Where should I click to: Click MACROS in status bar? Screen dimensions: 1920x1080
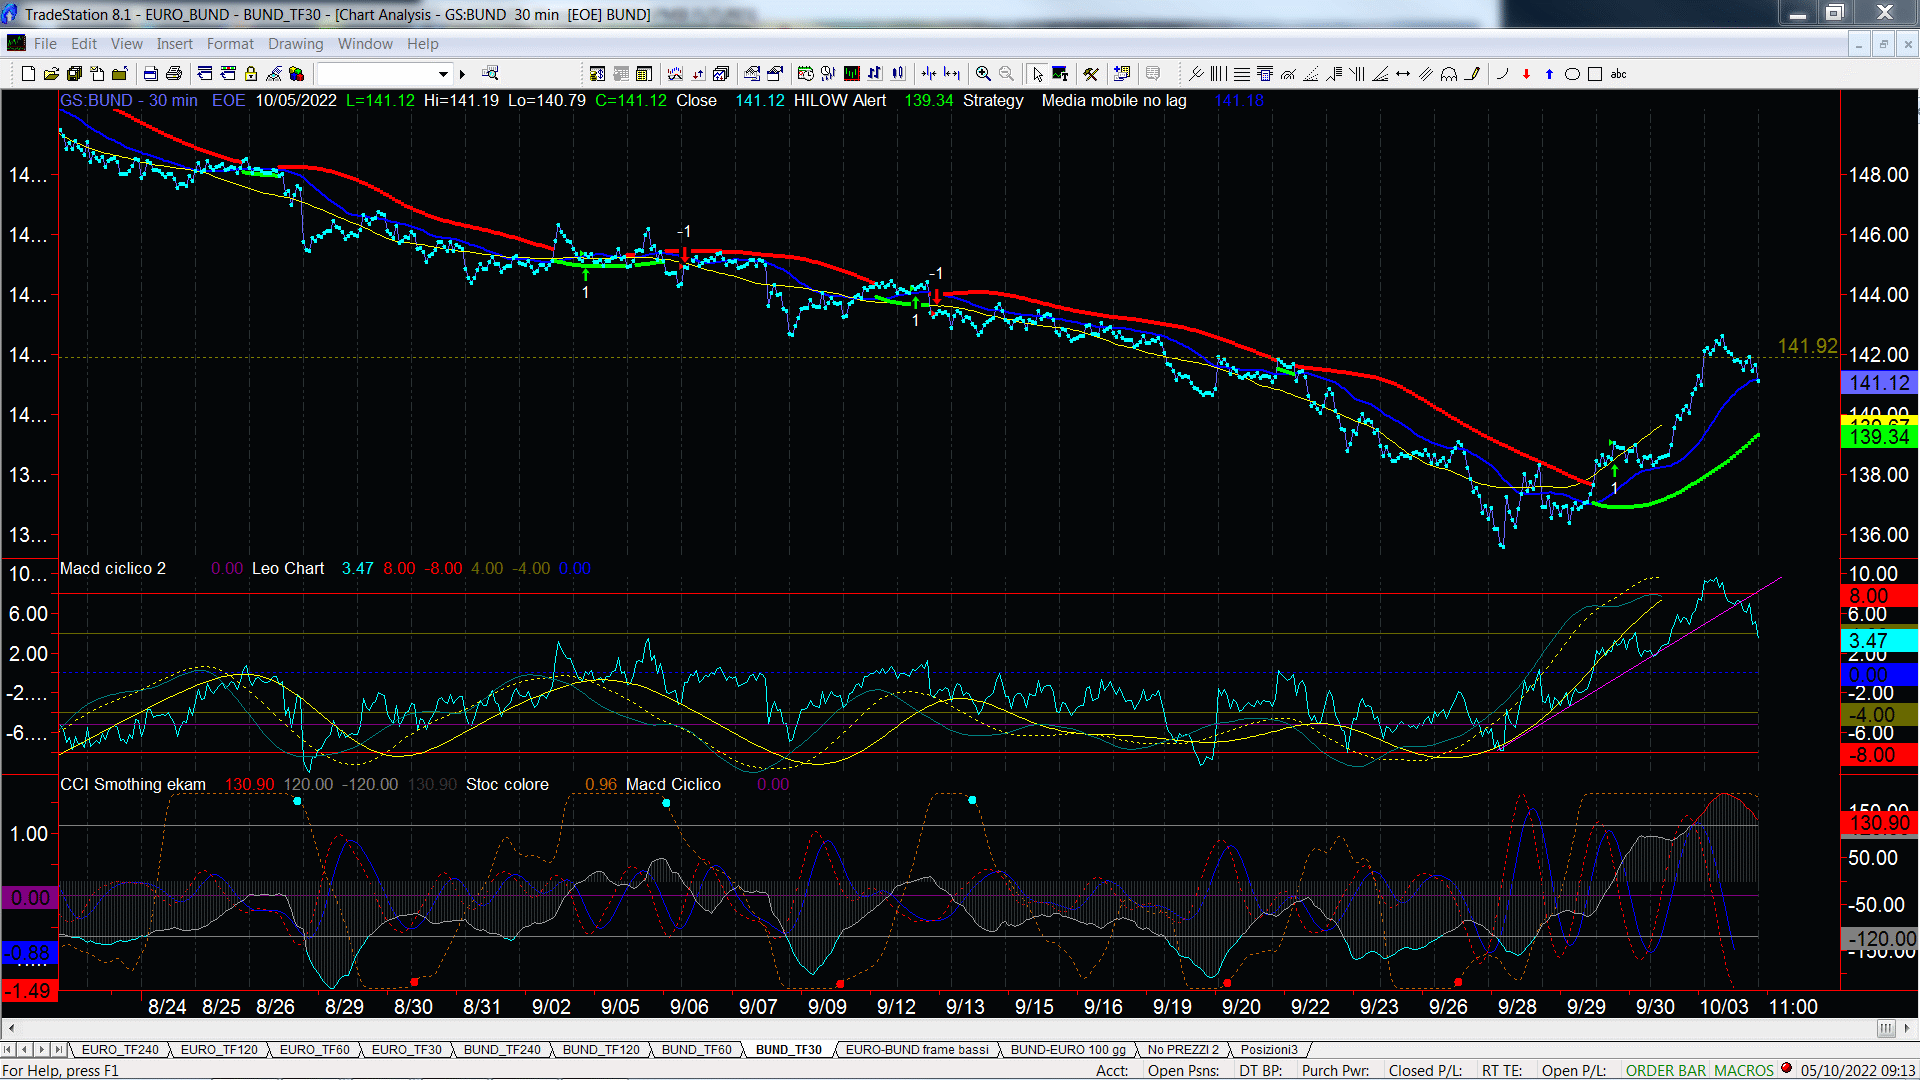coord(1743,1071)
